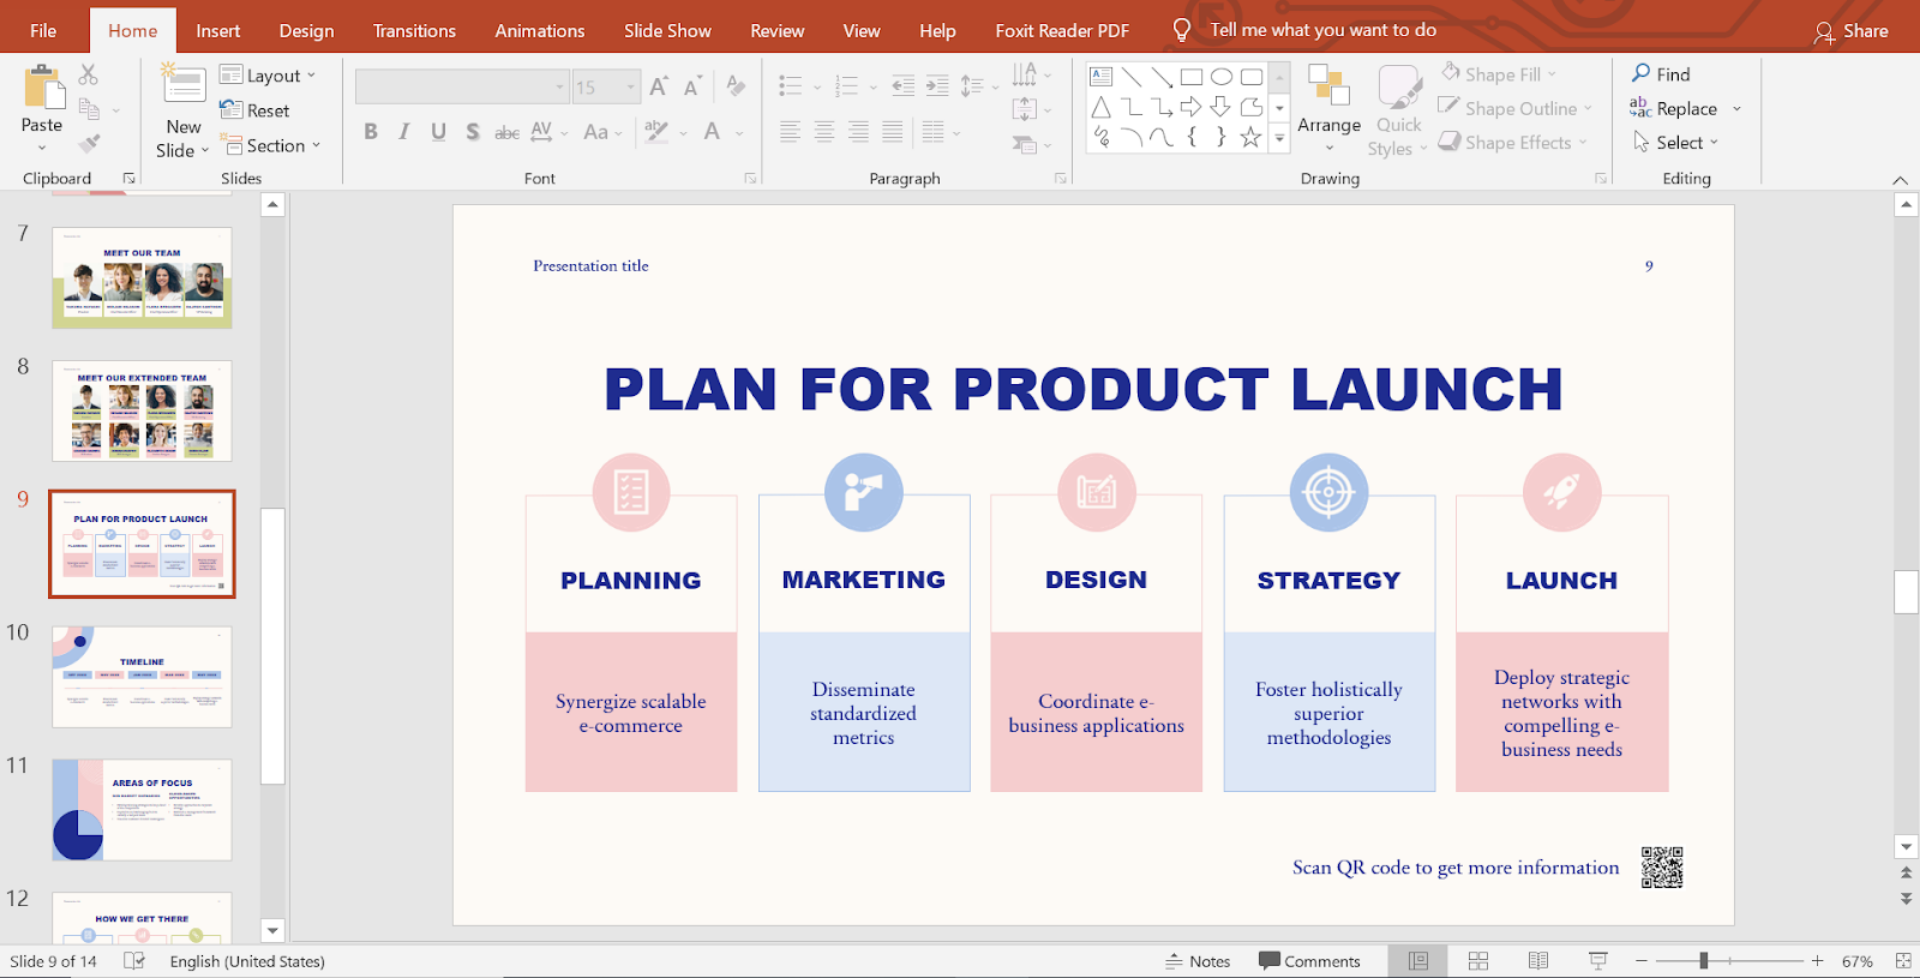Toggle Underline formatting
The width and height of the screenshot is (1920, 978).
[438, 132]
